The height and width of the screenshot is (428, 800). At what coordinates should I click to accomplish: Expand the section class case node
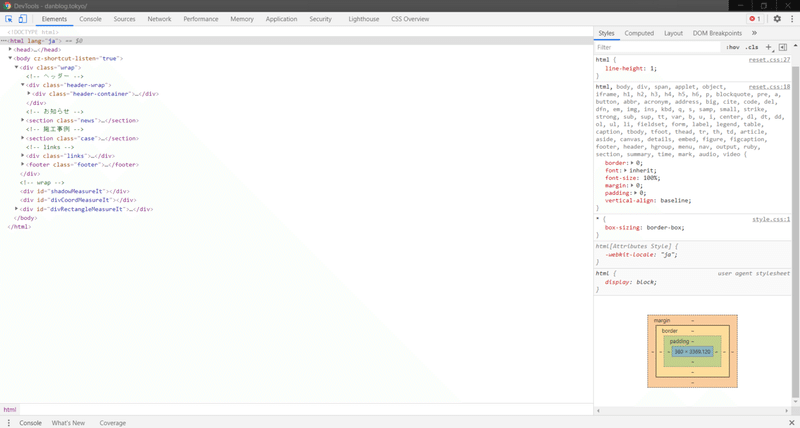tap(22, 138)
